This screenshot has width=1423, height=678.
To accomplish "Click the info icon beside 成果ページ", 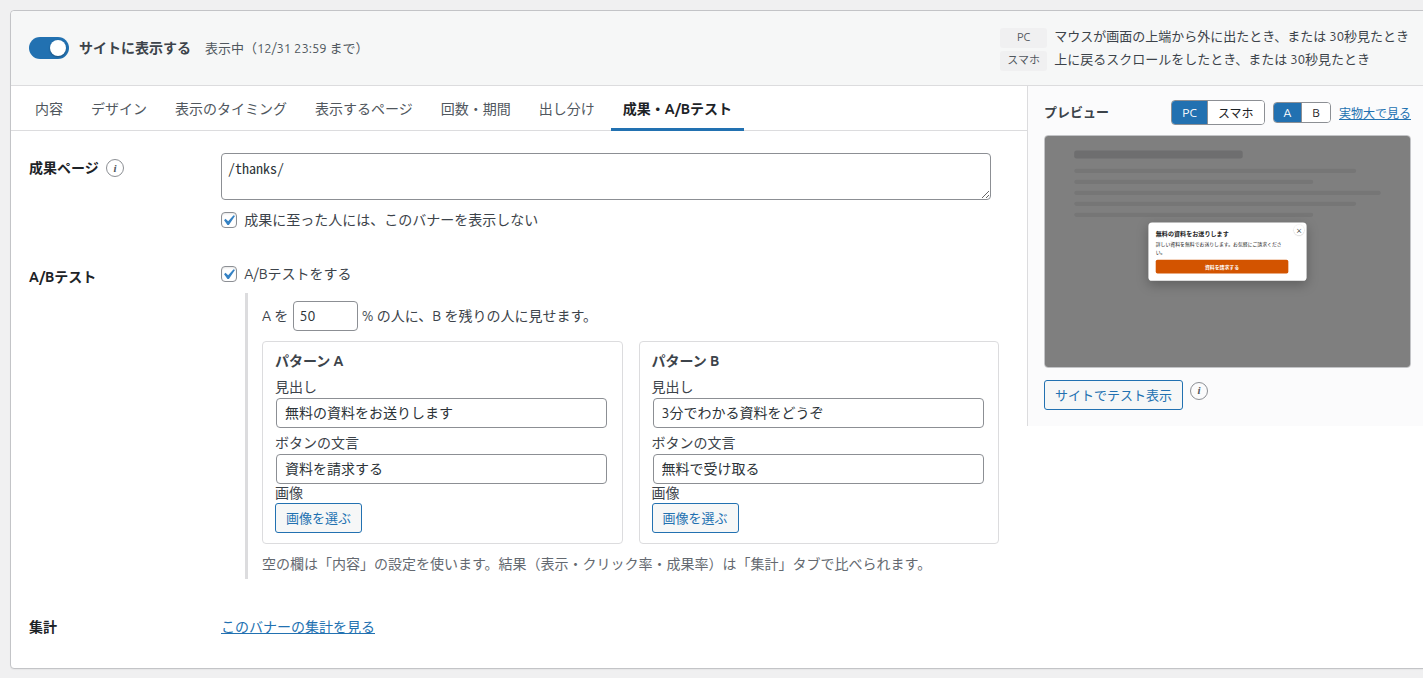I will point(115,168).
